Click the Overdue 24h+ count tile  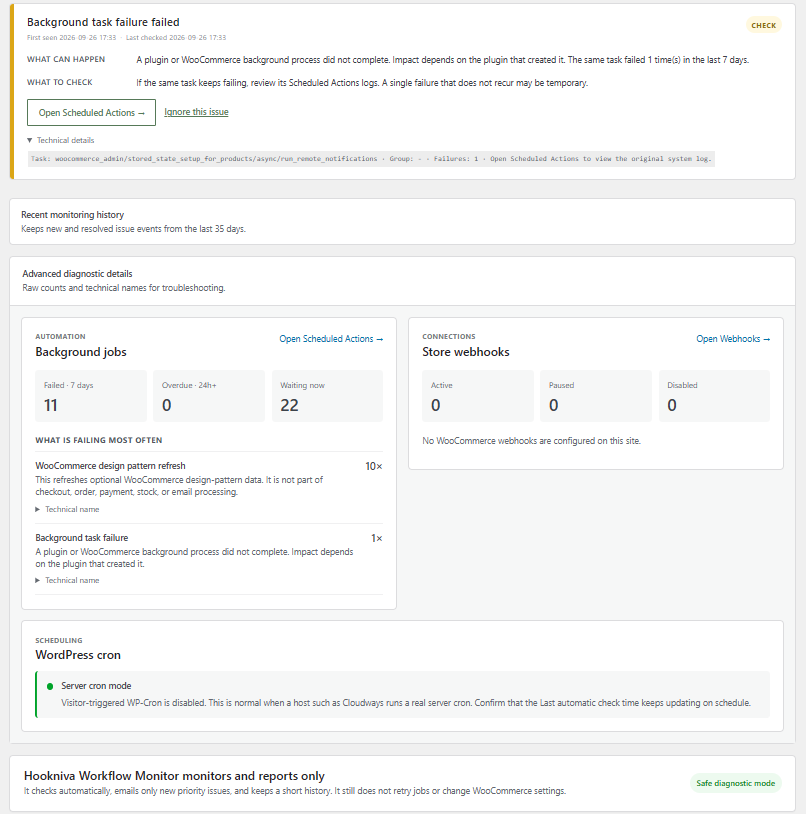click(x=209, y=396)
